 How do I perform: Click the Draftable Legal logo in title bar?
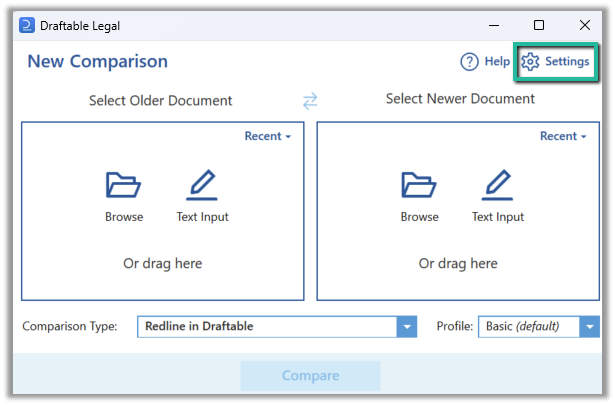click(x=27, y=25)
